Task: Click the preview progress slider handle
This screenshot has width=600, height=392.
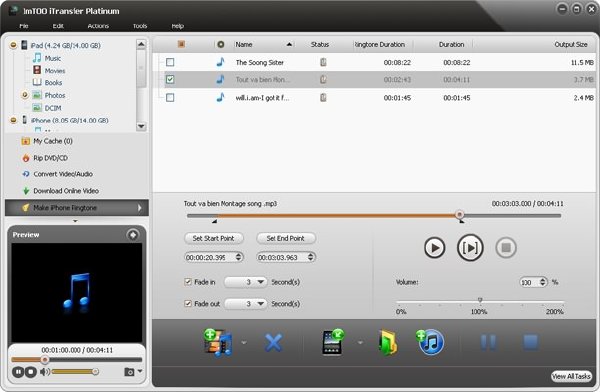Action: click(45, 359)
